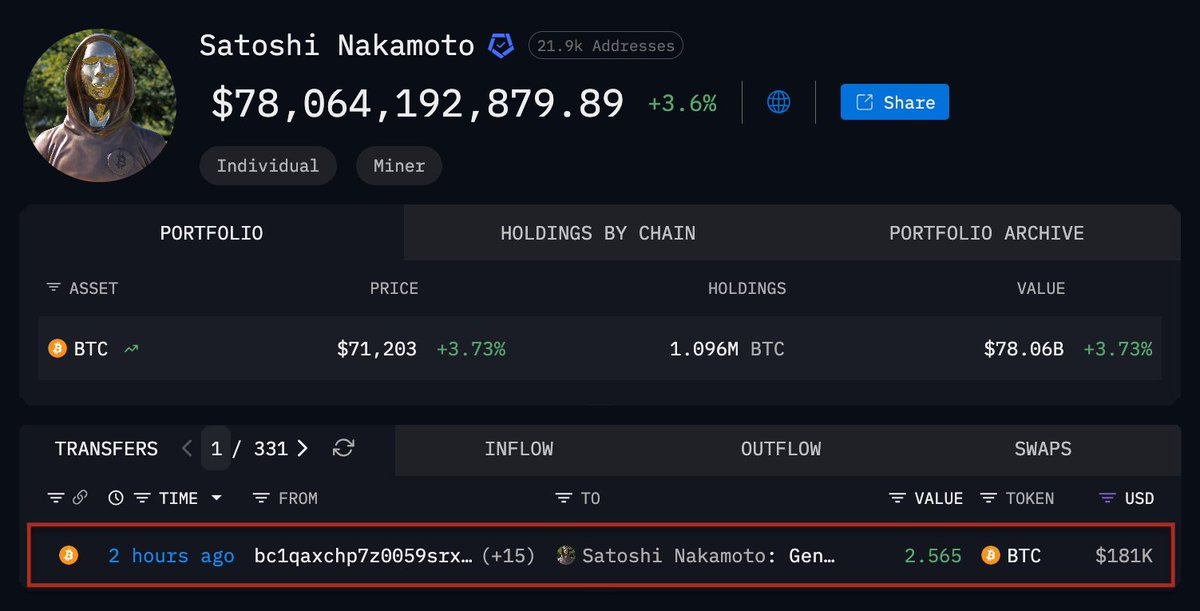Click the Share button
The image size is (1200, 611).
click(x=894, y=102)
